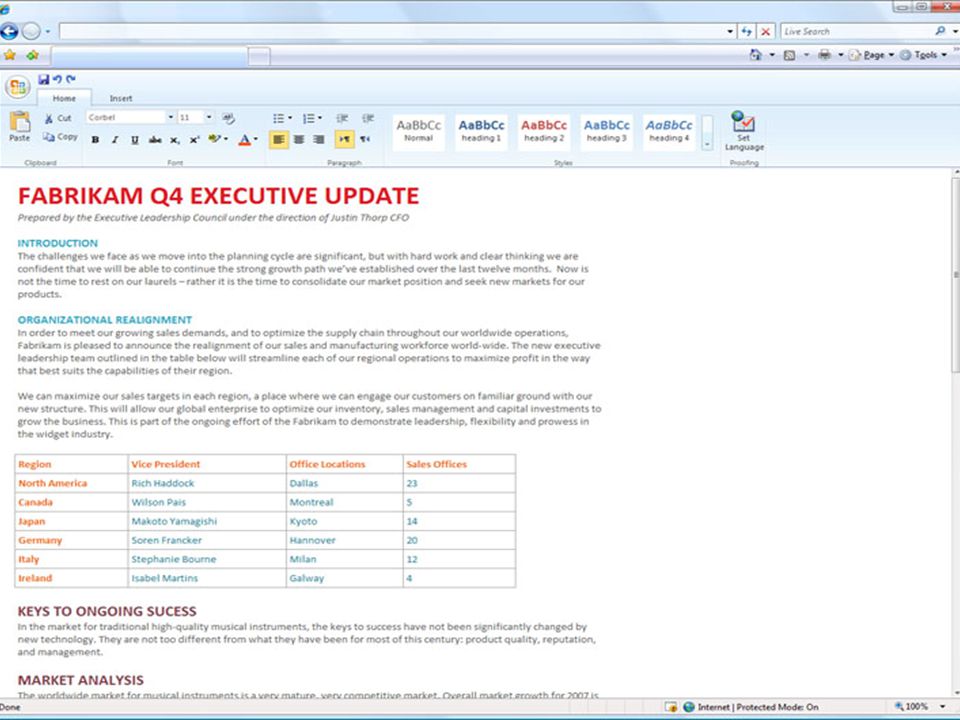Viewport: 960px width, 720px height.
Task: Open the new tab button
Action: pyautogui.click(x=259, y=57)
